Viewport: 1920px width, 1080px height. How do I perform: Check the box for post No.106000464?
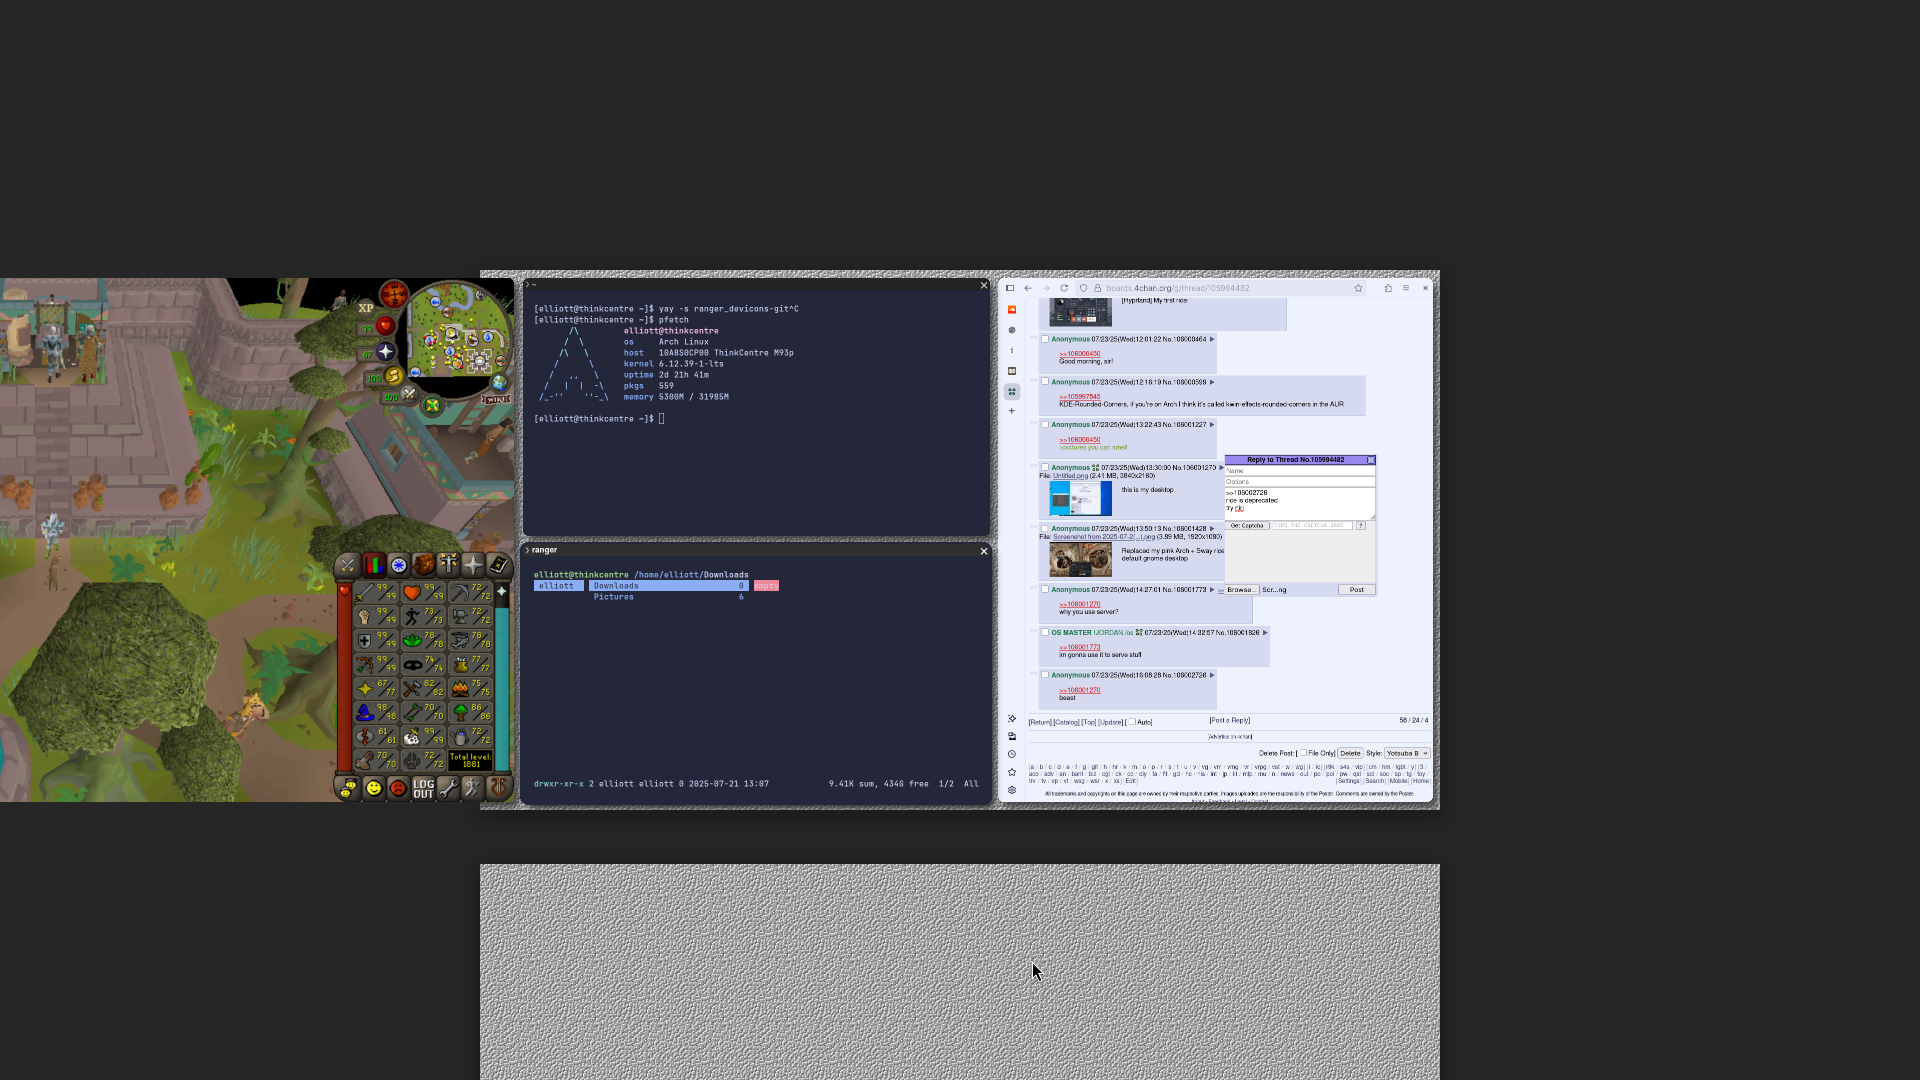(1045, 339)
